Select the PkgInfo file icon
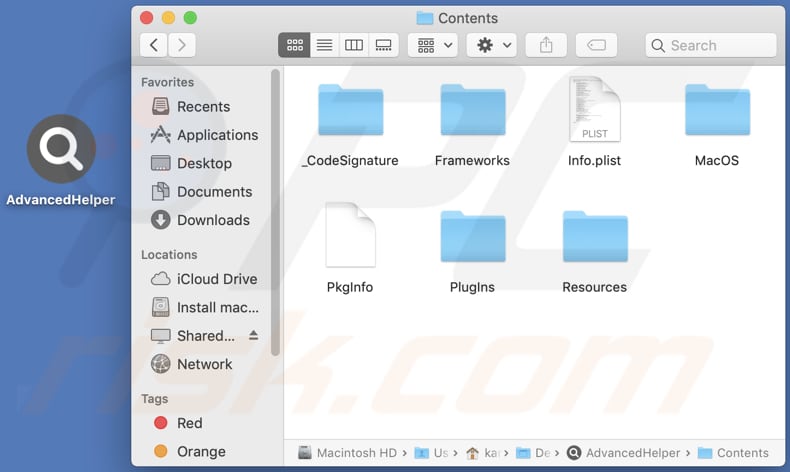Image resolution: width=790 pixels, height=472 pixels. pyautogui.click(x=350, y=235)
